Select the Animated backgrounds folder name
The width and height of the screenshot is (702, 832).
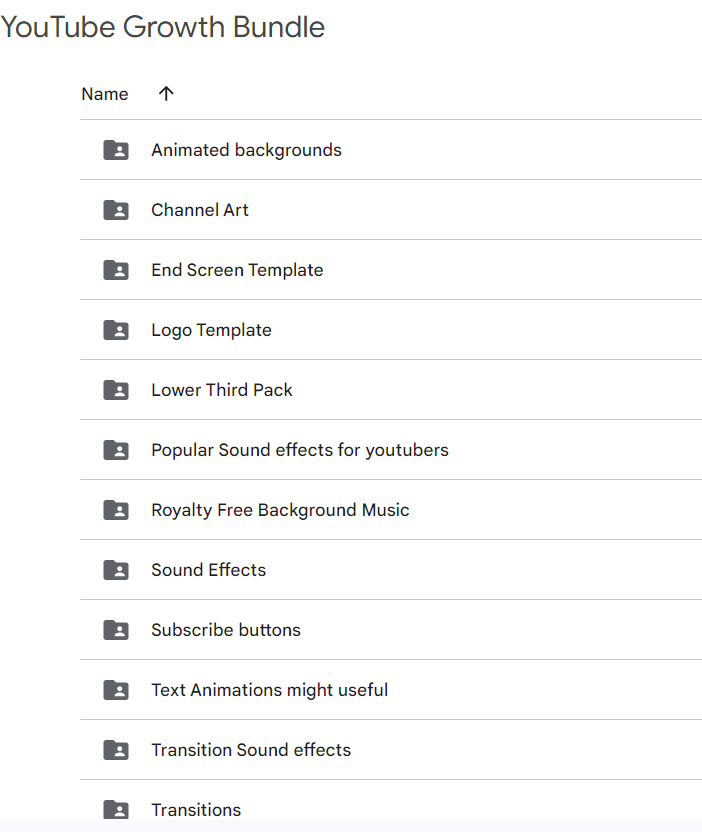pyautogui.click(x=246, y=150)
